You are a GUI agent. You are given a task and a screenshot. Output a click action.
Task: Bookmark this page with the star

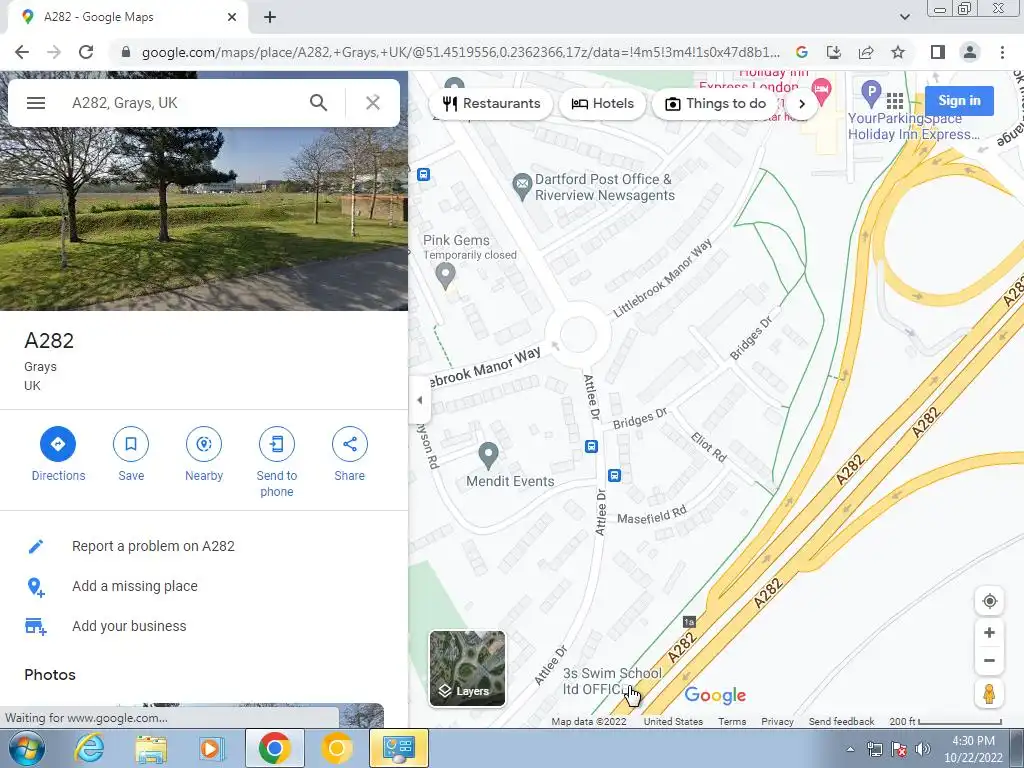click(x=898, y=52)
